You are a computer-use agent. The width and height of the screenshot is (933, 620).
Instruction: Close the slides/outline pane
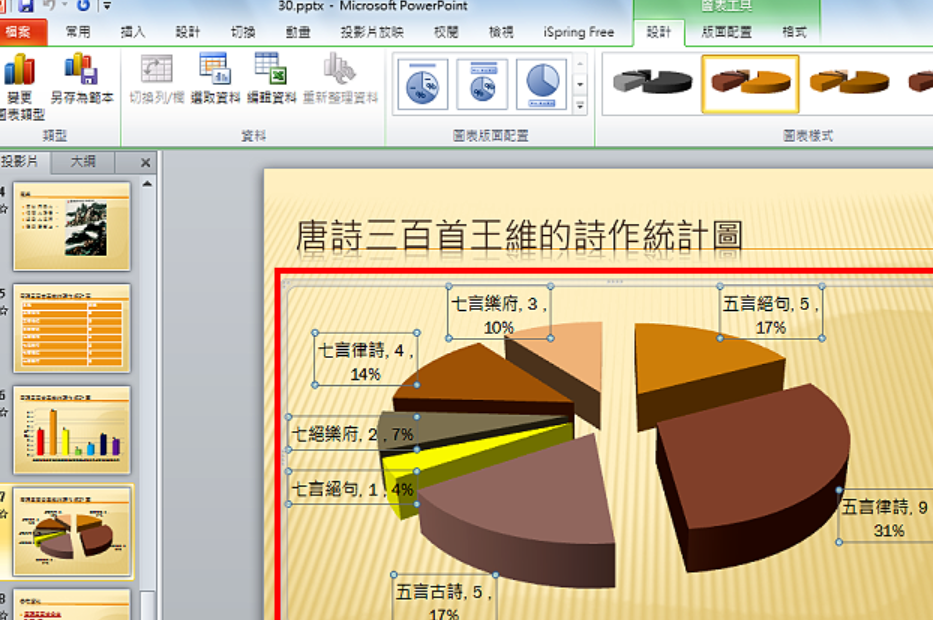point(145,162)
